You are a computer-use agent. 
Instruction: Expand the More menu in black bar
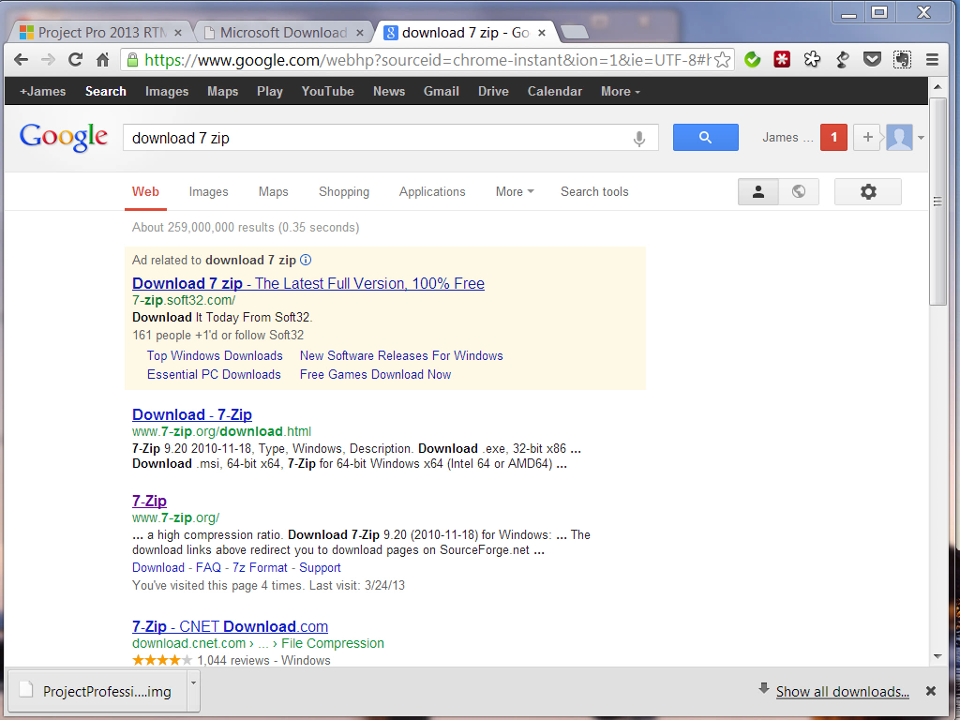coord(620,91)
